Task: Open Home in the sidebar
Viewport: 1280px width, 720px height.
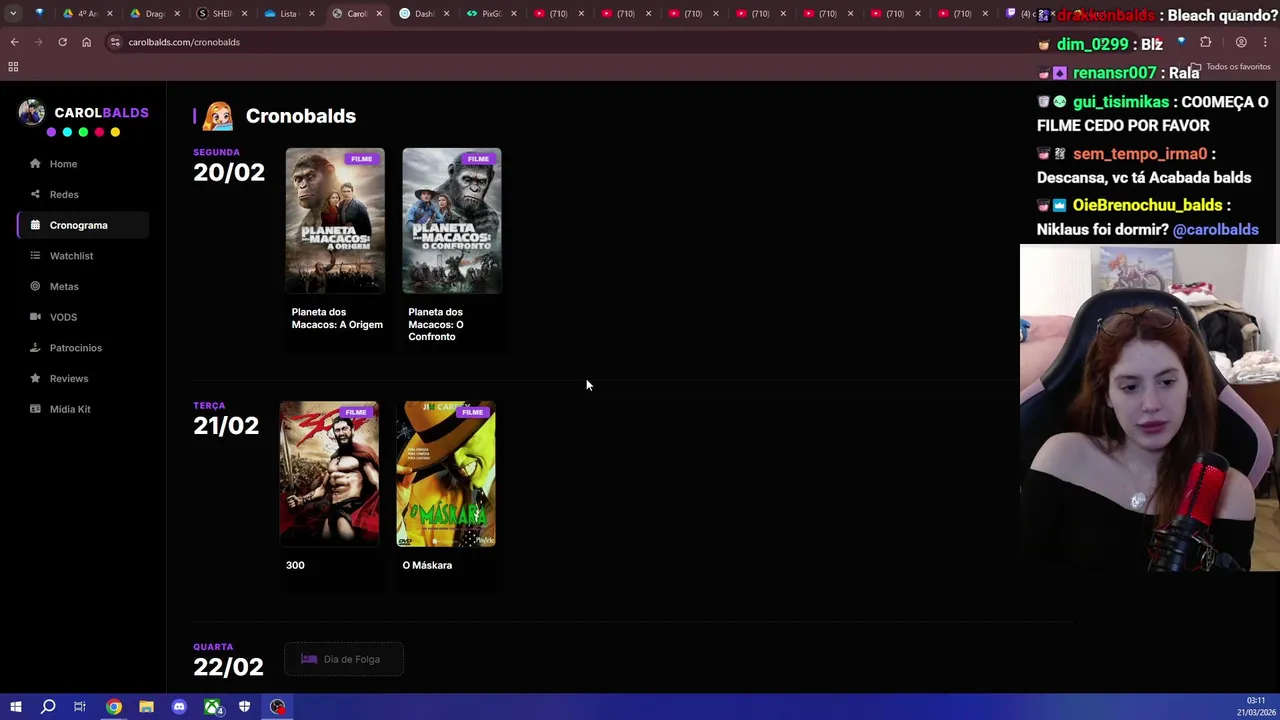Action: [x=82, y=164]
